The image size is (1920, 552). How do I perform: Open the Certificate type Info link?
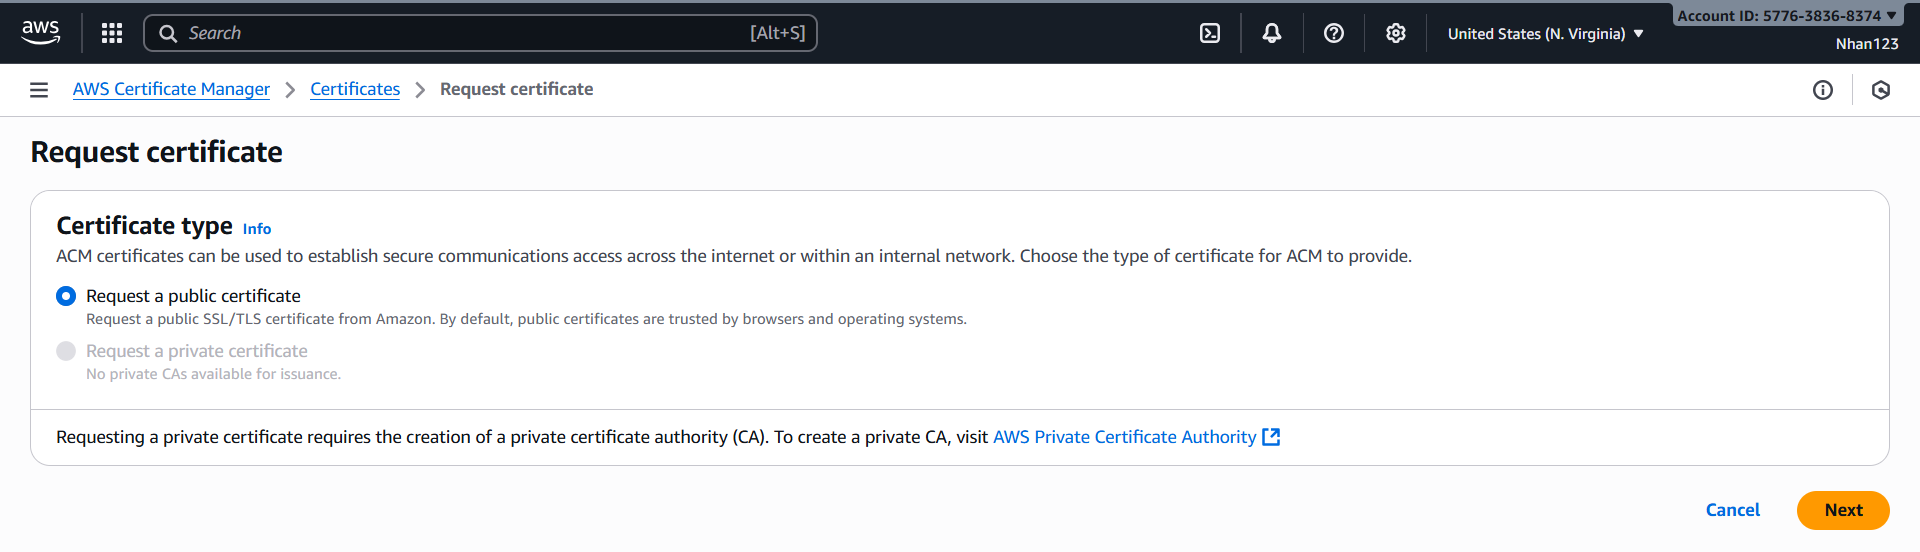257,229
